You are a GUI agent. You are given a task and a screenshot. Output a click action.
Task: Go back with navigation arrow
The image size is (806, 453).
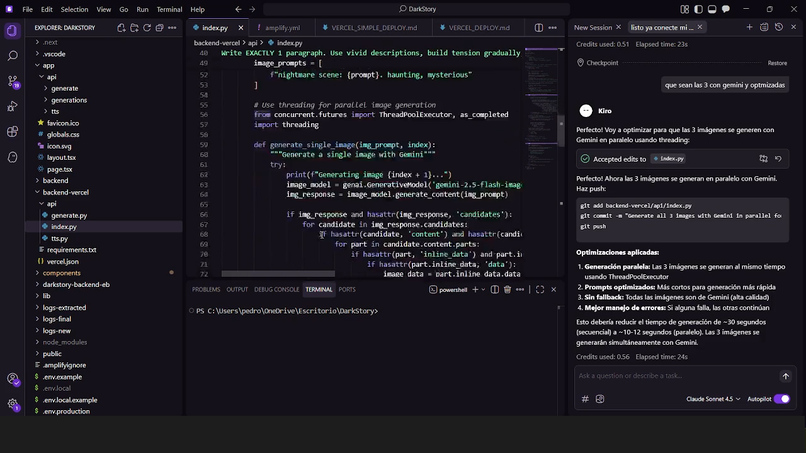239,9
